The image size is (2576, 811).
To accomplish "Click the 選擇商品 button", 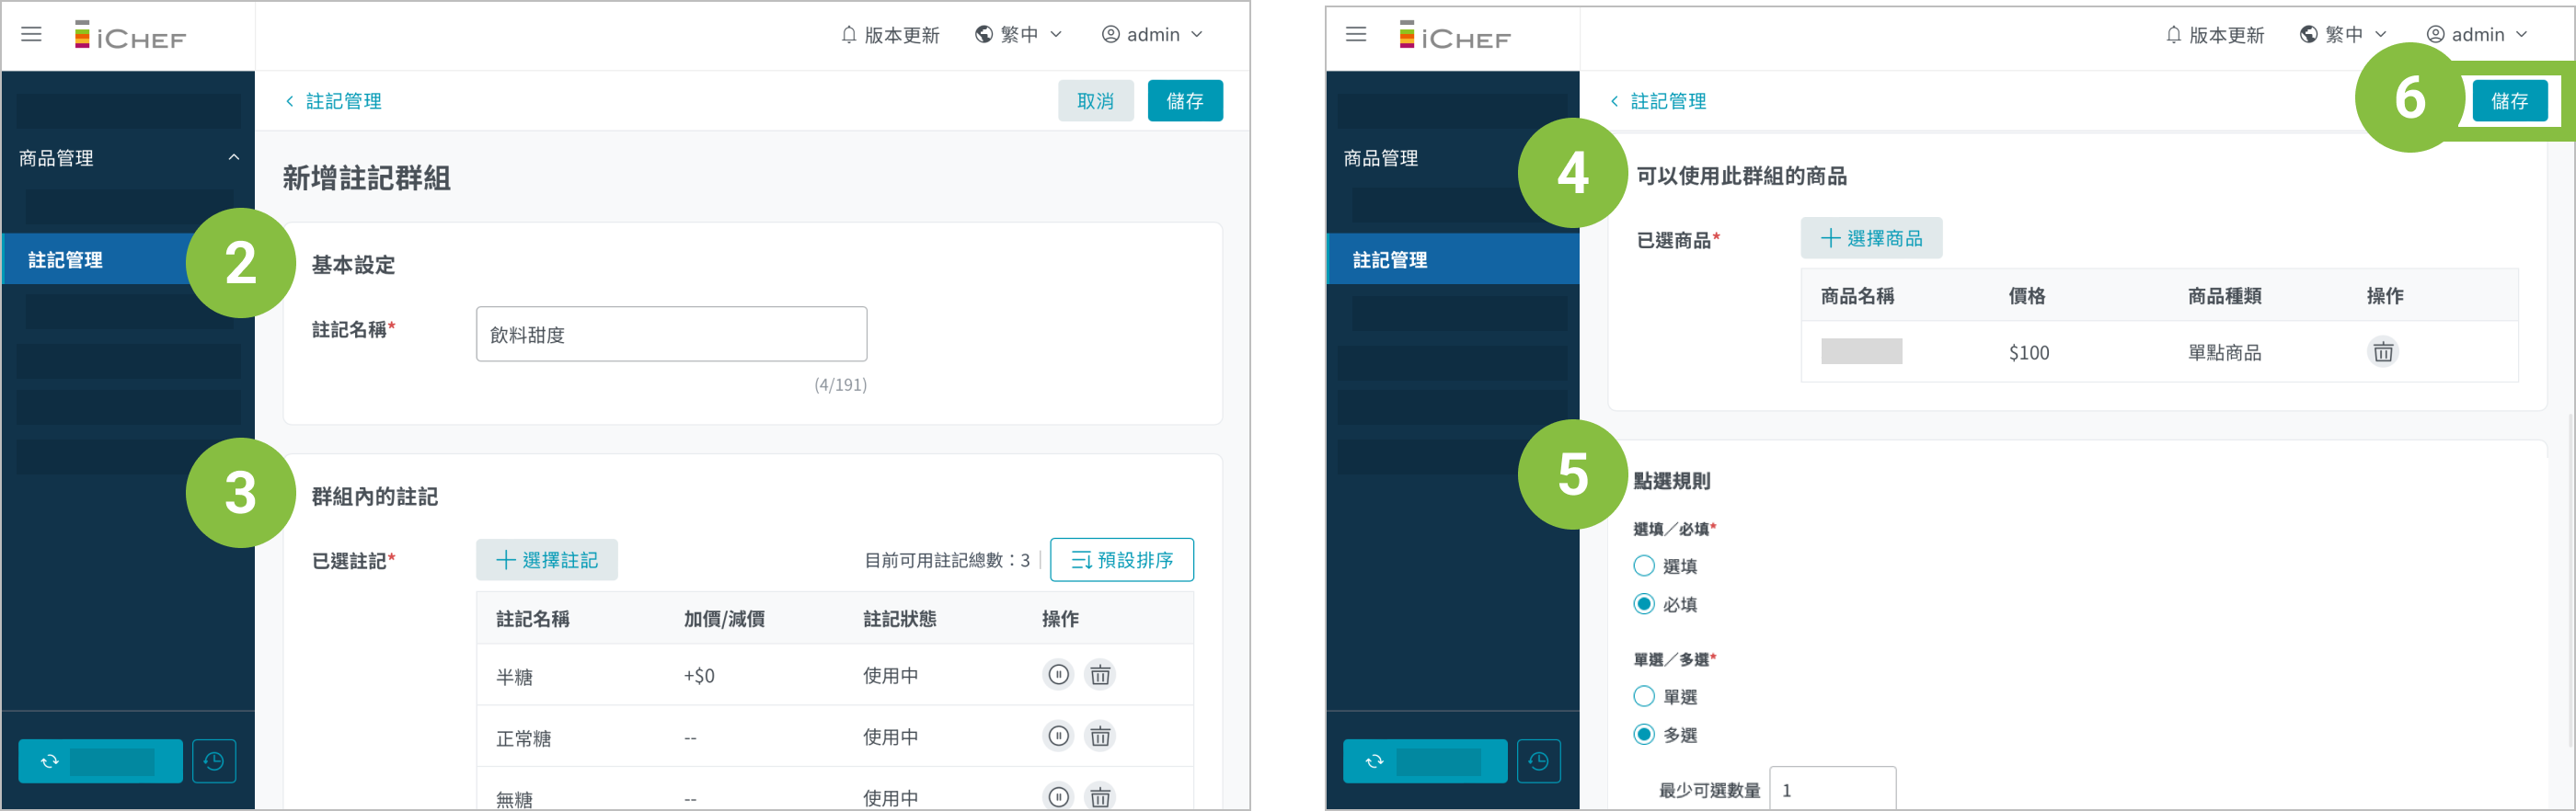I will pyautogui.click(x=1871, y=238).
